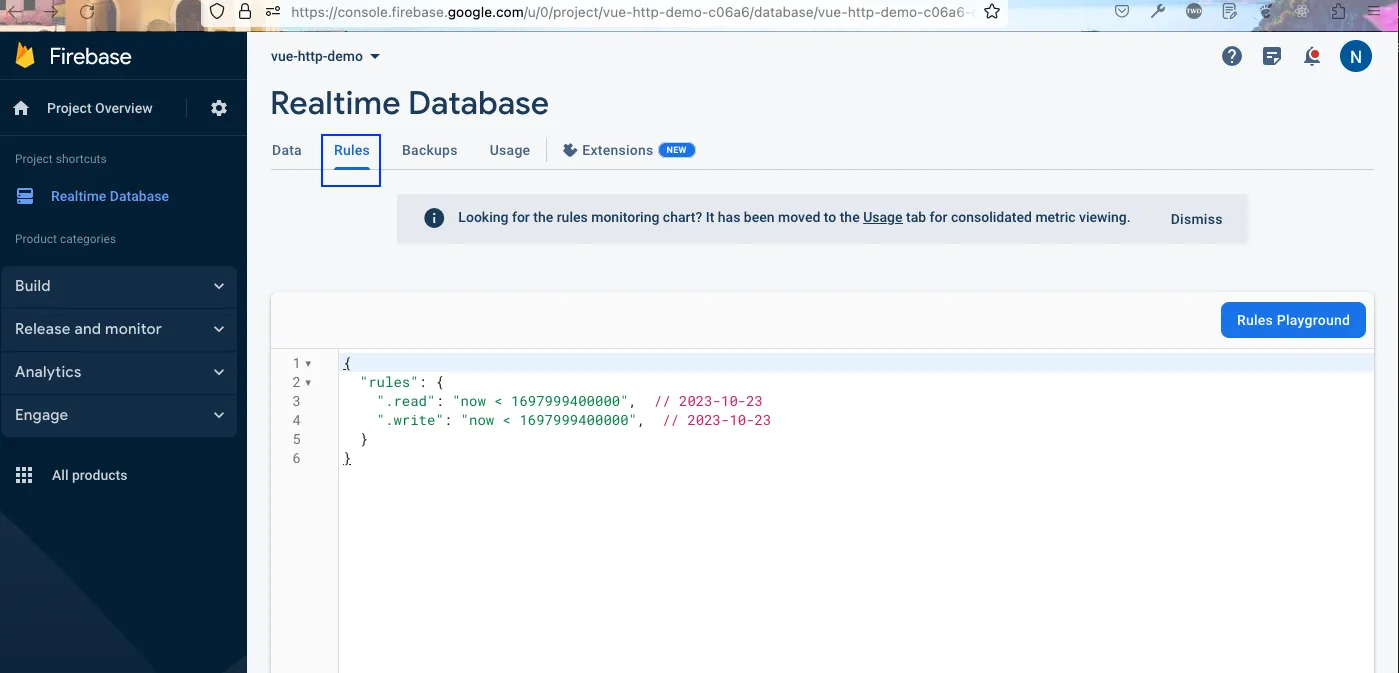1399x673 pixels.
Task: Click the "rules": { line in editor
Action: (x=402, y=383)
